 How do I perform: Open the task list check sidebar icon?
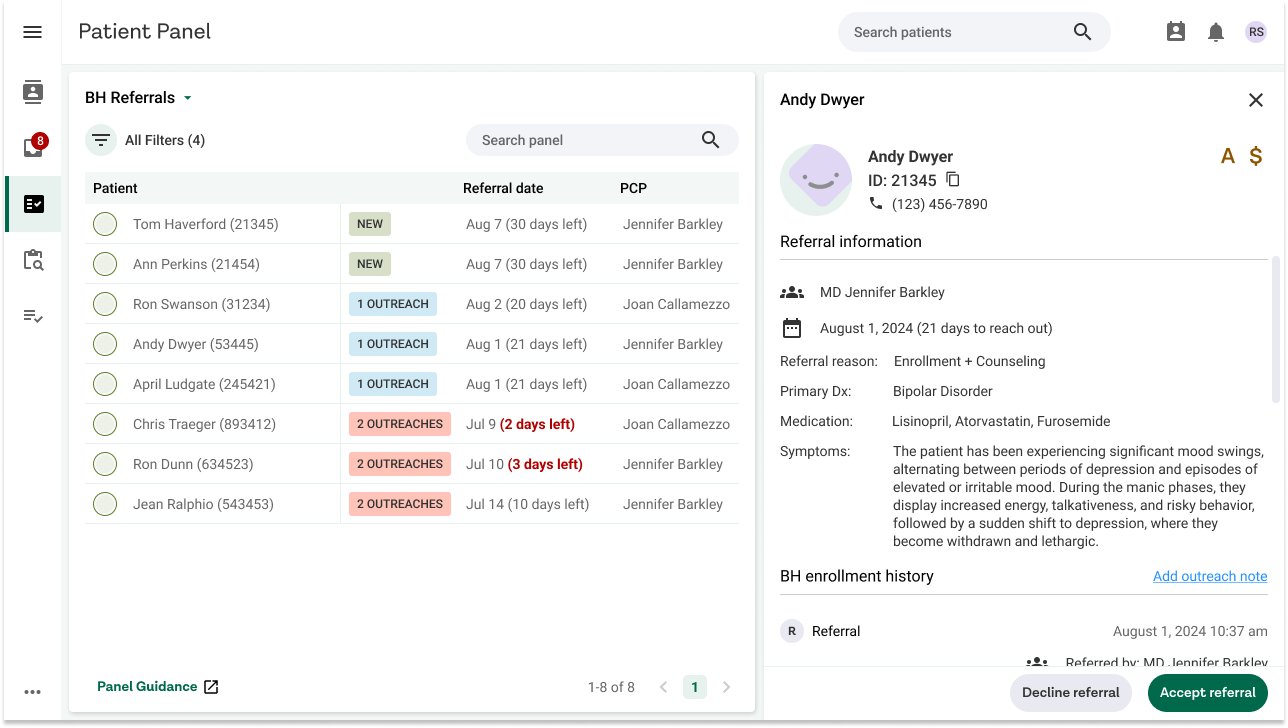[33, 316]
